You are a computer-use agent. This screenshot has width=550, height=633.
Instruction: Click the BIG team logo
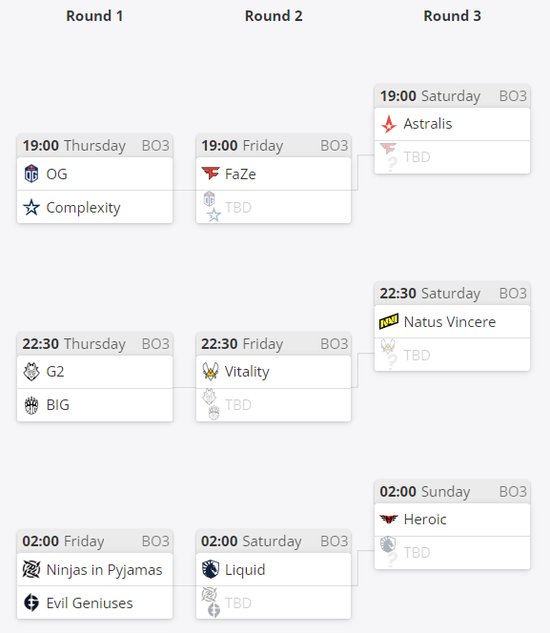pyautogui.click(x=31, y=405)
